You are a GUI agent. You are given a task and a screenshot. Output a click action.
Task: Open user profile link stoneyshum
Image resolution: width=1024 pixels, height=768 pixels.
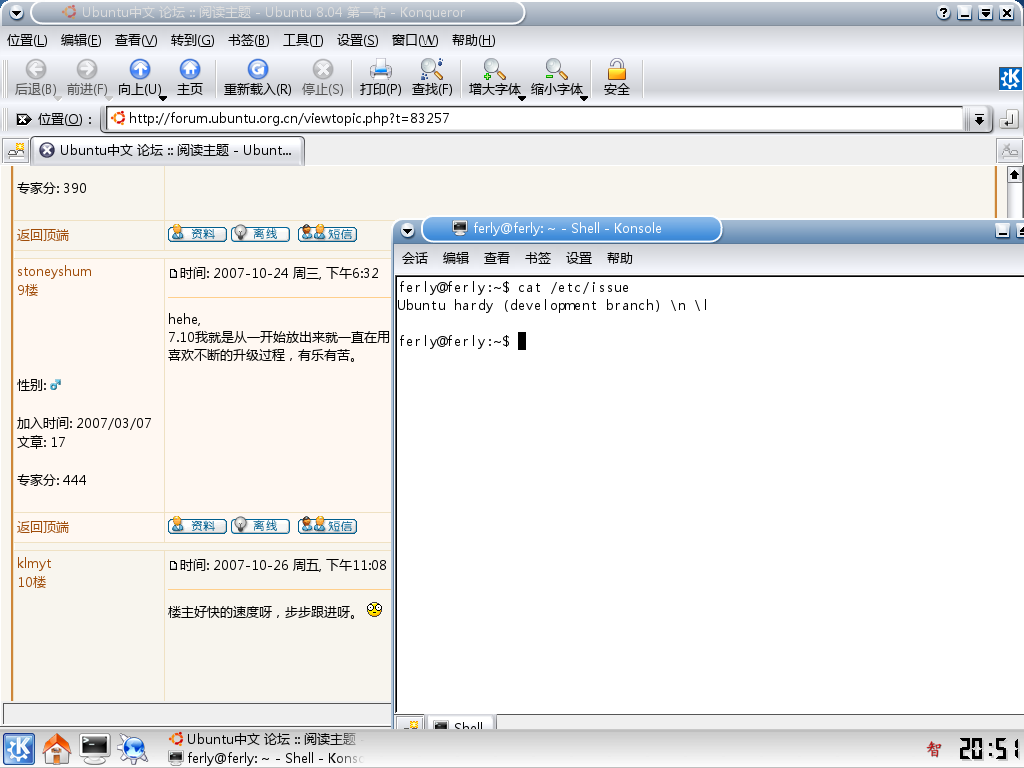coord(54,272)
